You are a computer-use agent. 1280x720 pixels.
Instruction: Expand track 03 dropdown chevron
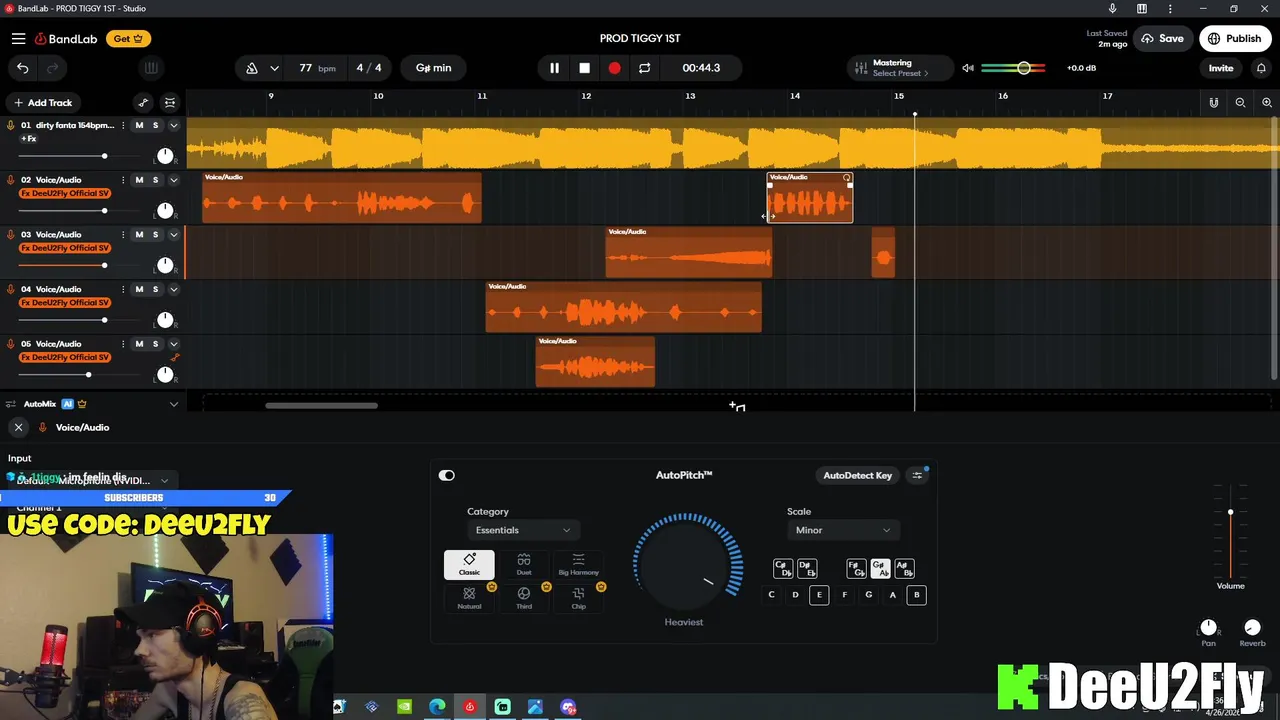point(174,234)
